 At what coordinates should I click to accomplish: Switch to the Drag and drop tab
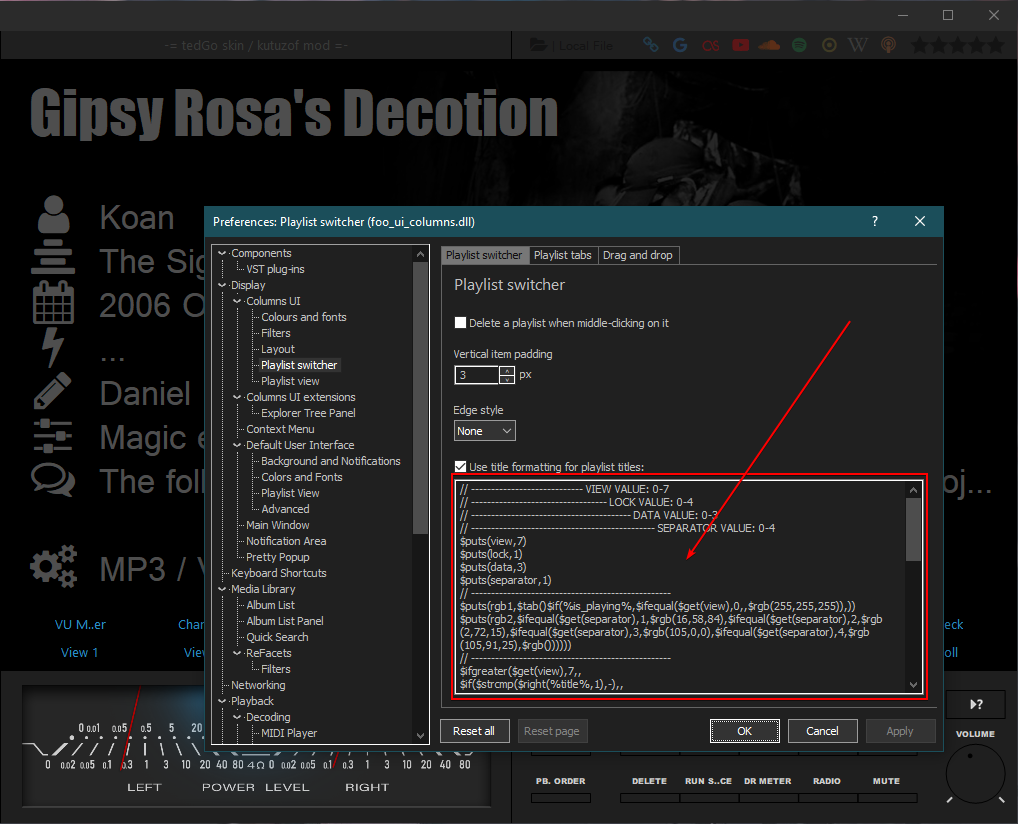(x=638, y=255)
